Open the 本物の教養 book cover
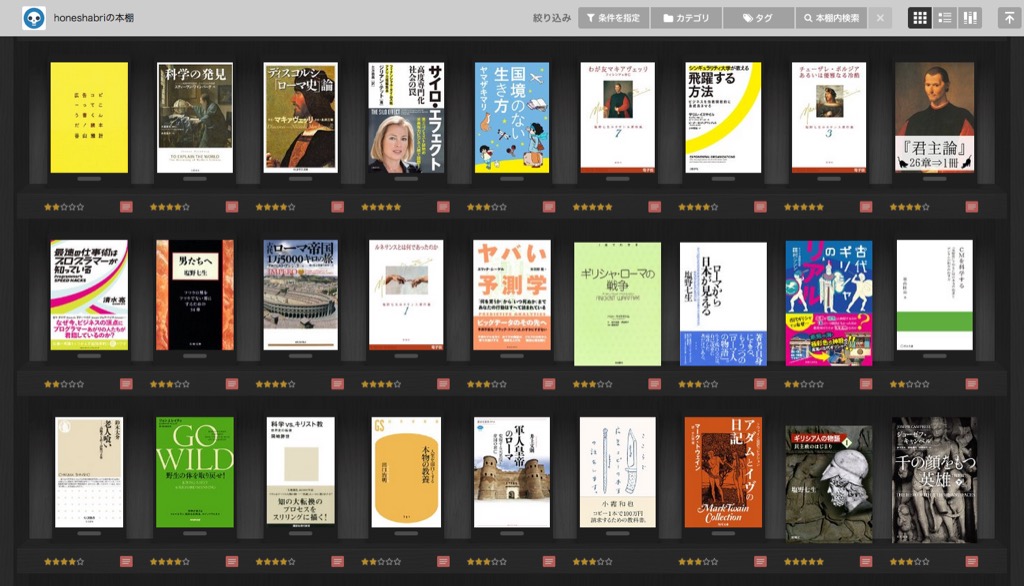This screenshot has height=586, width=1024. coord(406,472)
